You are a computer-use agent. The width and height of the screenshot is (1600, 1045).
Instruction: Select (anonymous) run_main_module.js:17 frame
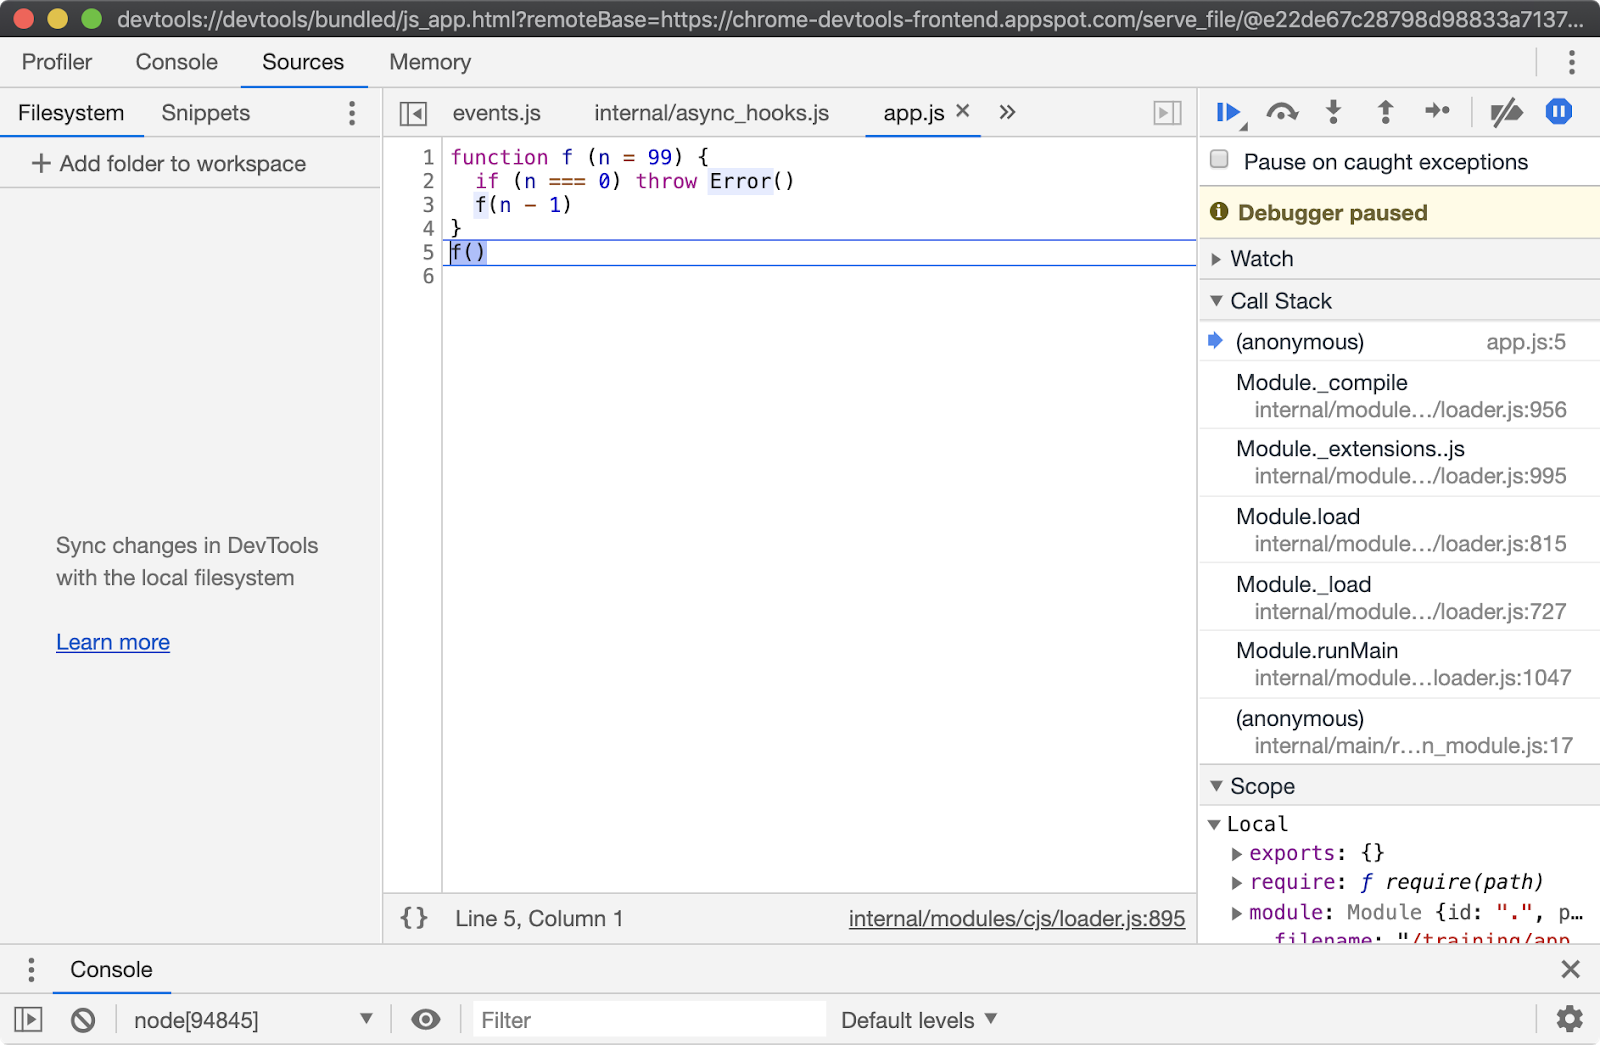tap(1399, 732)
